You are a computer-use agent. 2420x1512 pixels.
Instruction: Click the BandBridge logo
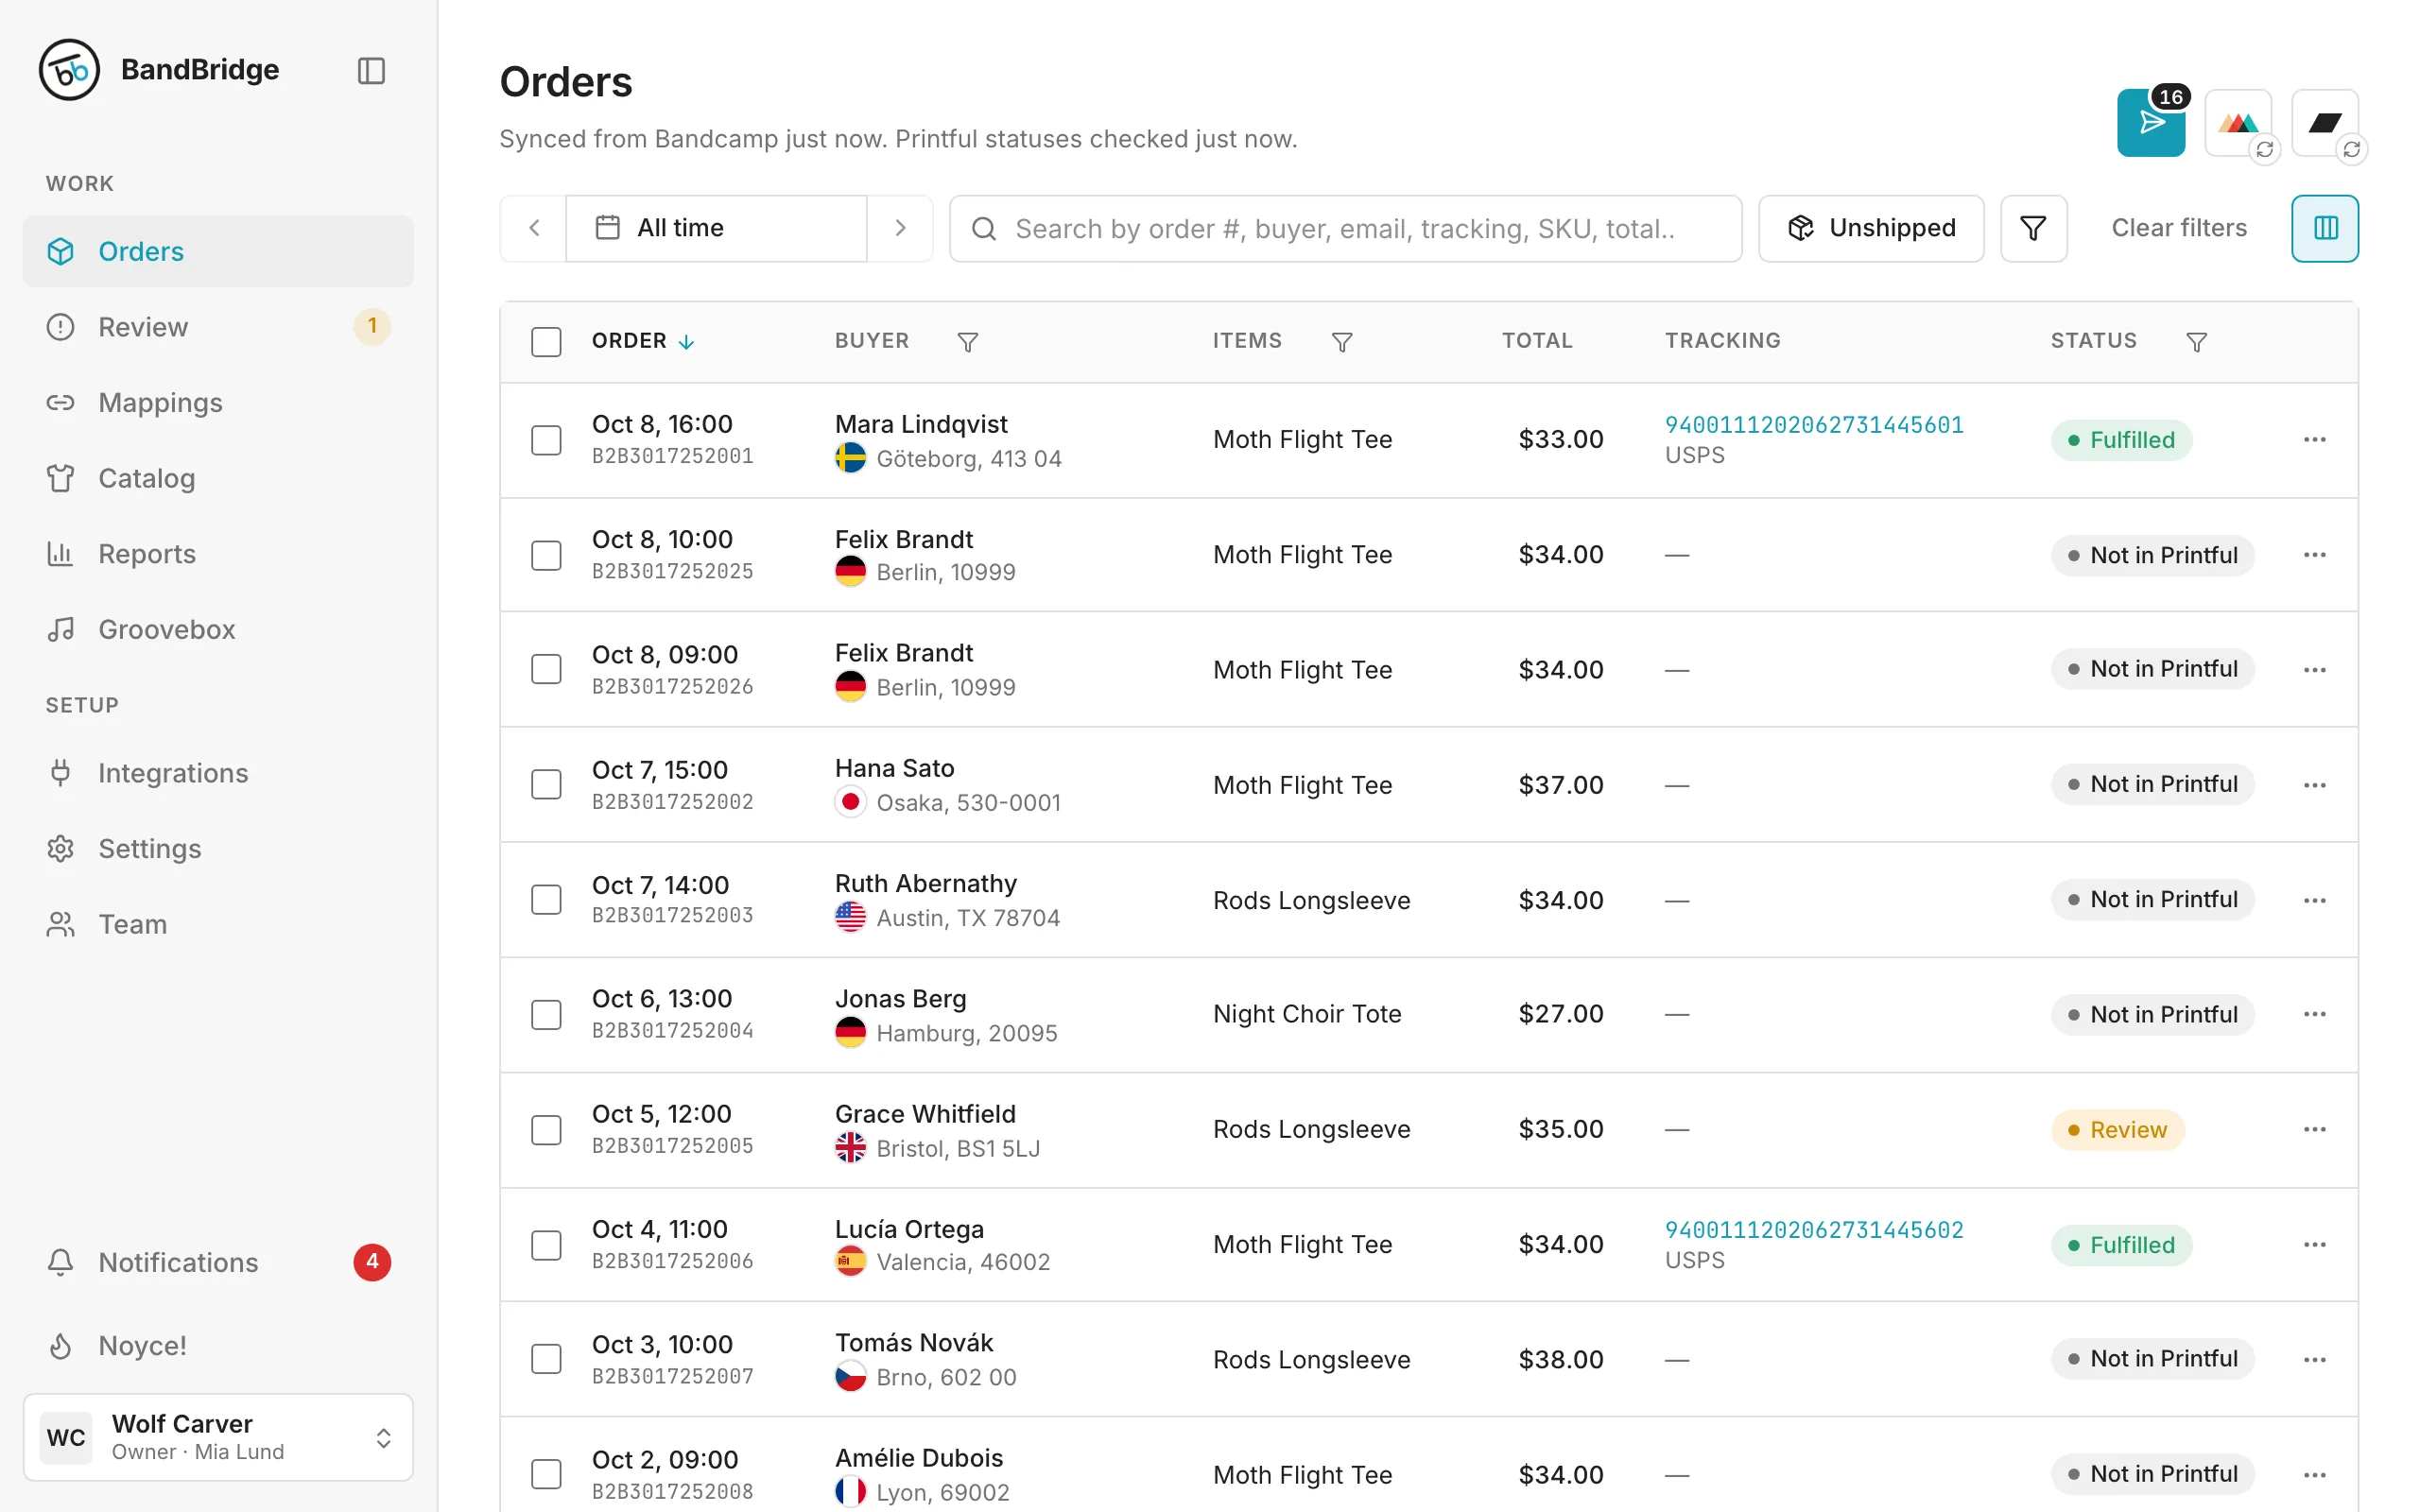click(69, 70)
